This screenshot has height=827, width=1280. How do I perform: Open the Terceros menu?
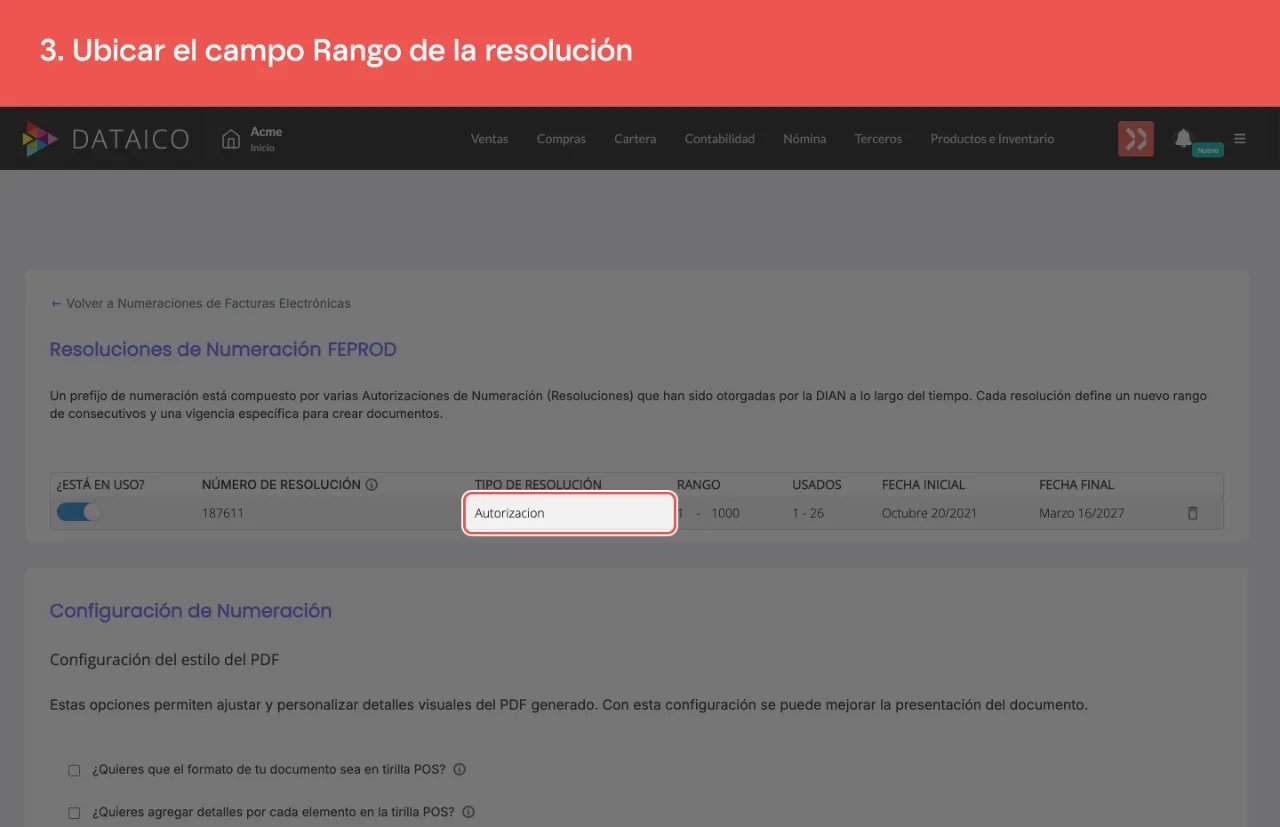coord(878,139)
